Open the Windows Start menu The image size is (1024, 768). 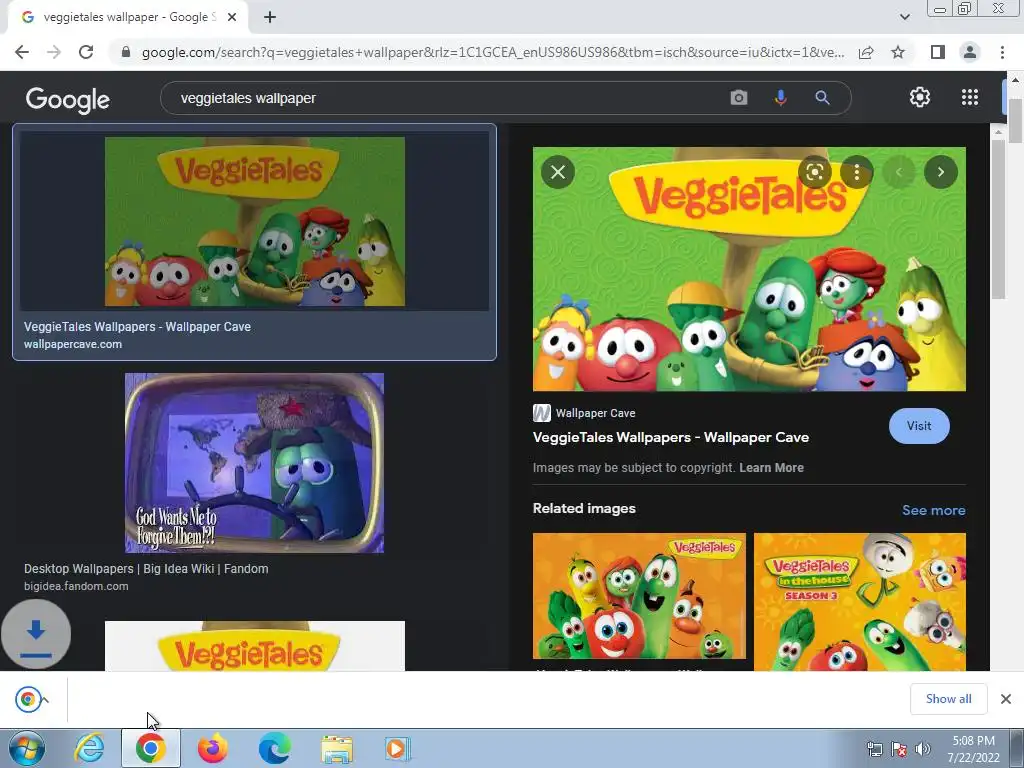click(27, 748)
